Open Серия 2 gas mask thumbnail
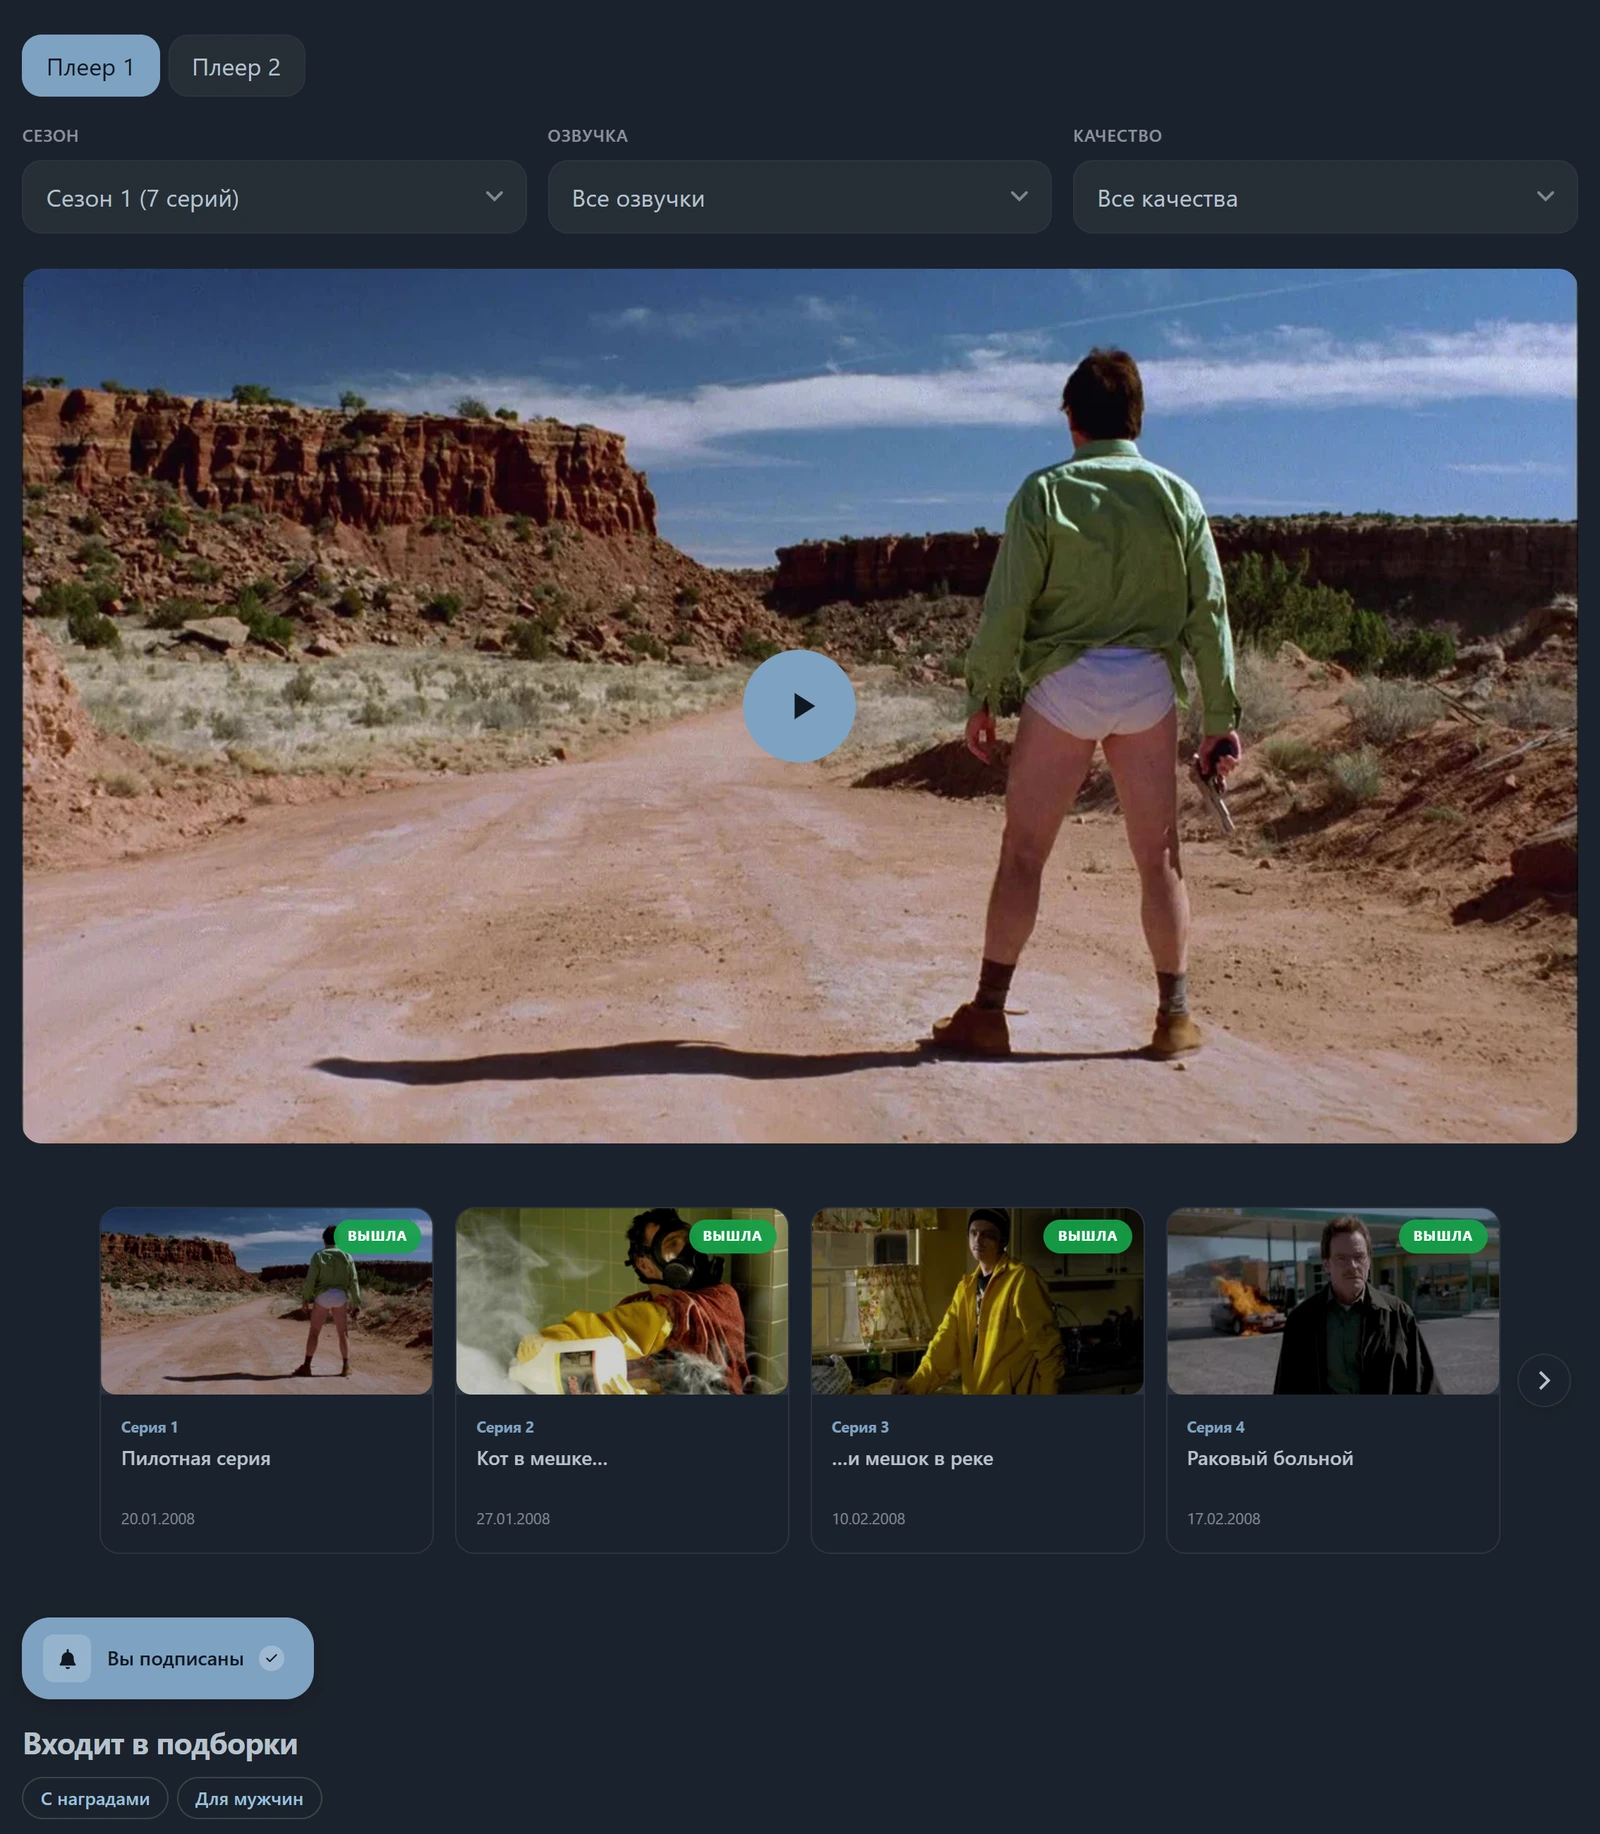The width and height of the screenshot is (1600, 1834). tap(622, 1301)
